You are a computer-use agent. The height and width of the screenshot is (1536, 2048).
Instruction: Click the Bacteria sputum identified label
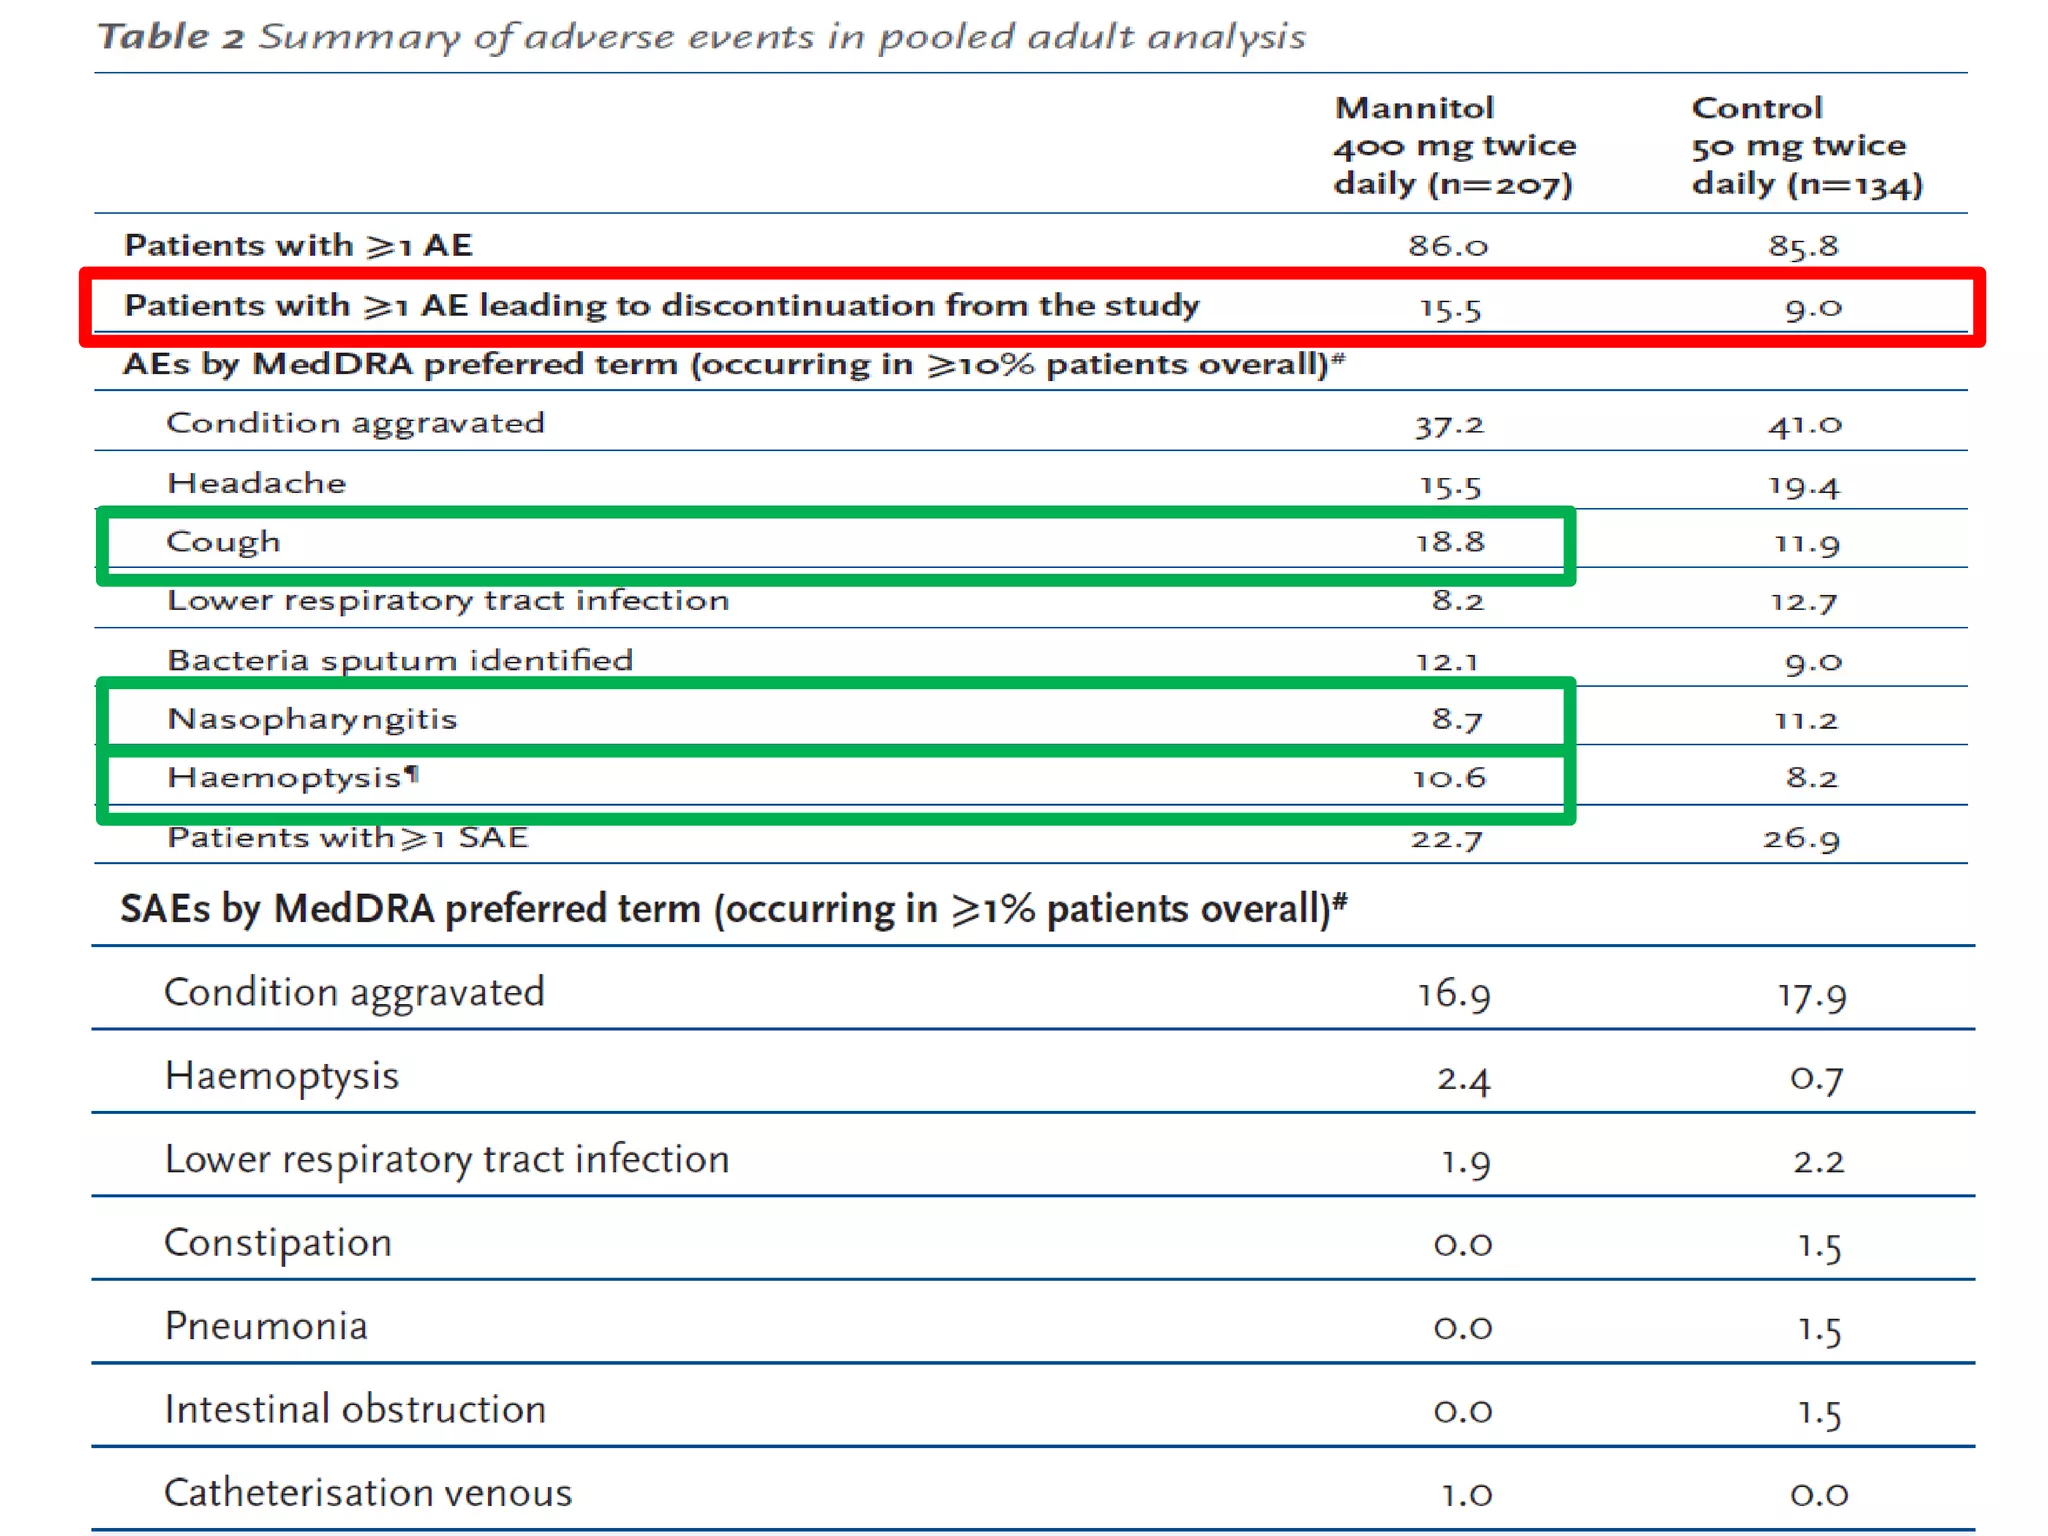[x=400, y=661]
